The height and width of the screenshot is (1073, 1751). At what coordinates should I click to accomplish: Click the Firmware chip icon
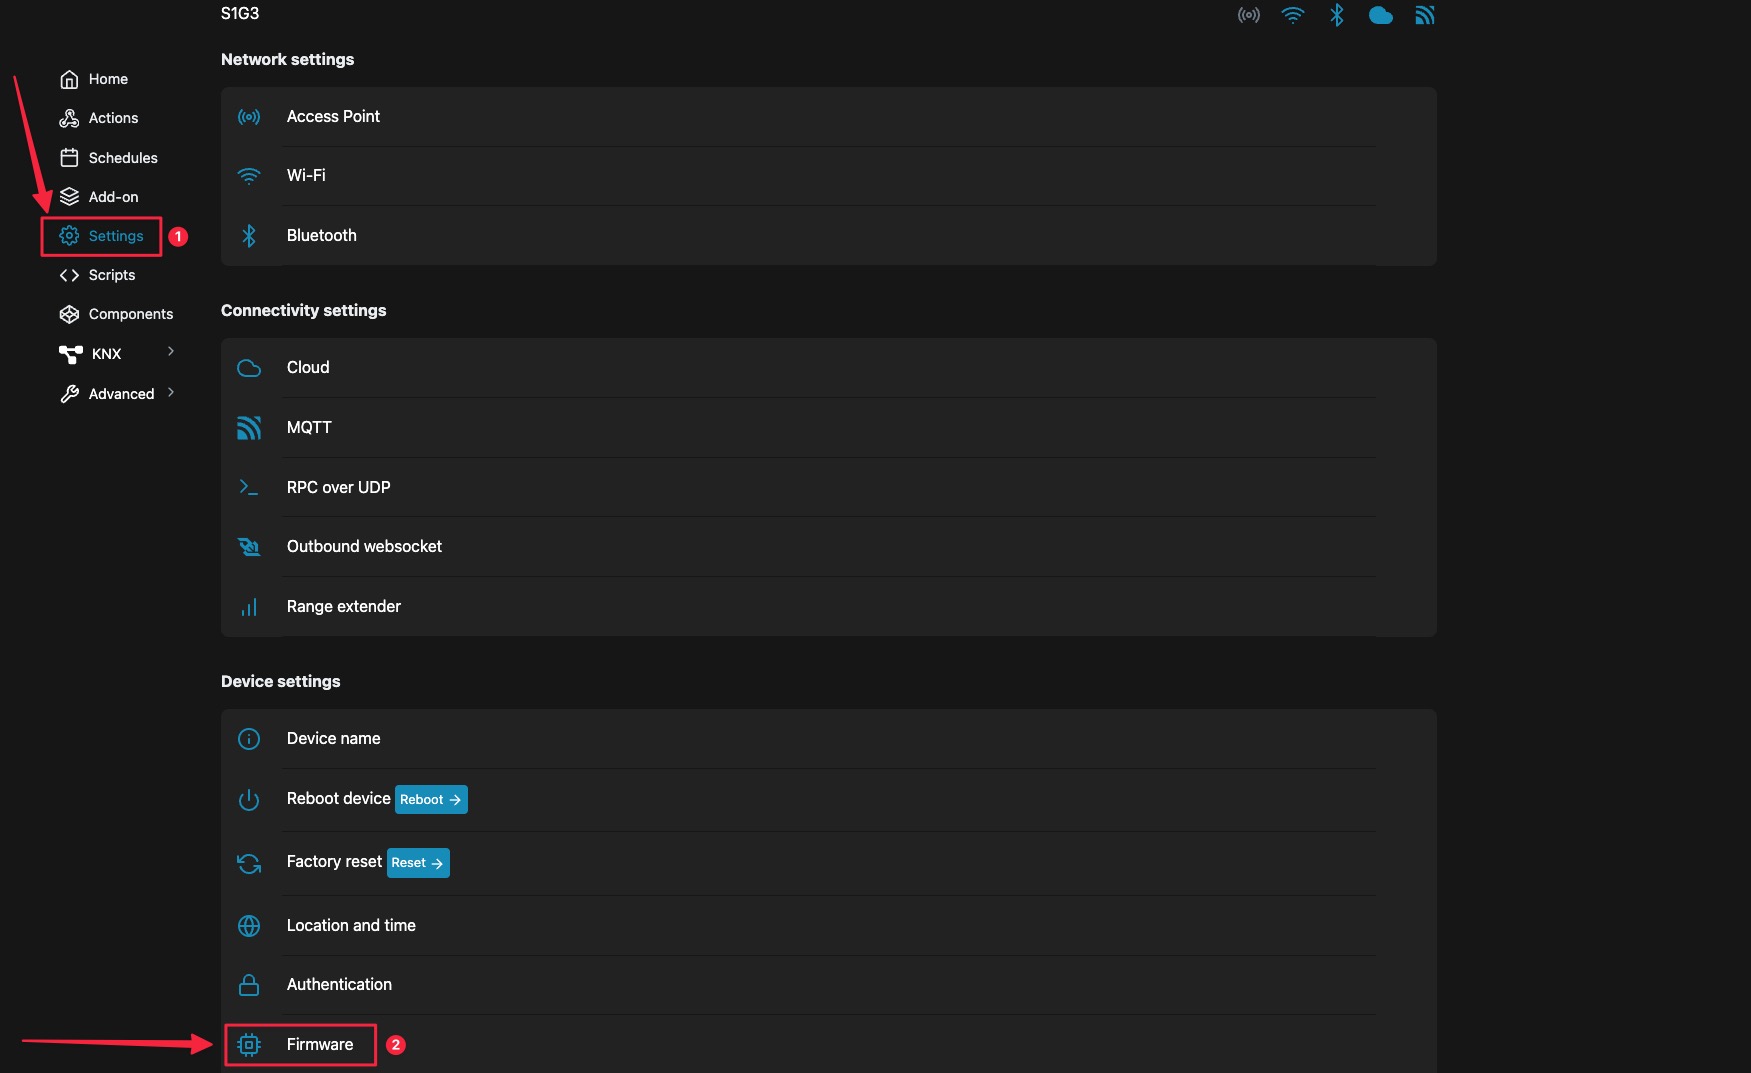coord(249,1045)
